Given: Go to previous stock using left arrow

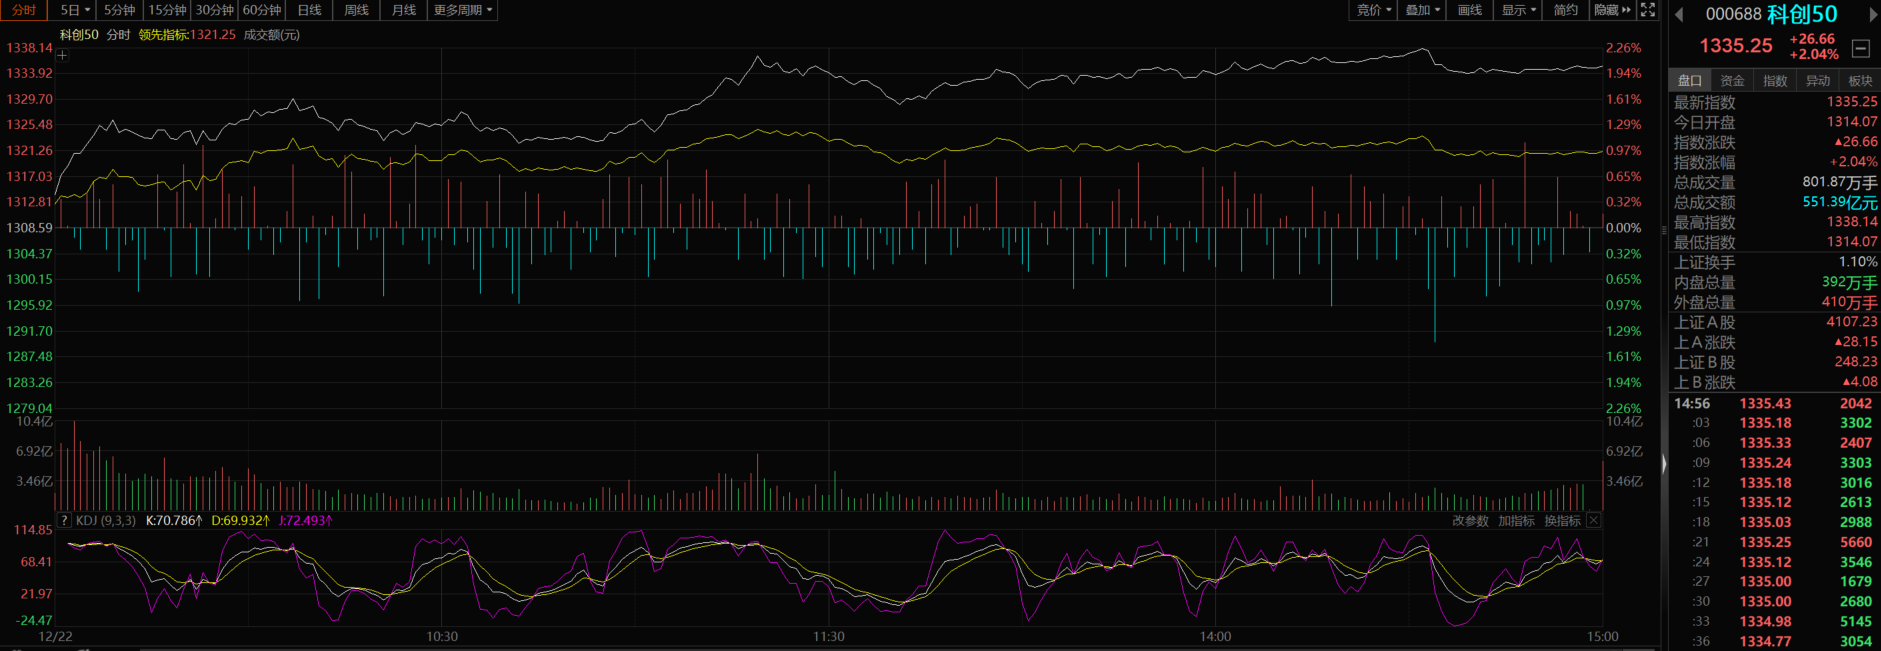Looking at the screenshot, I should point(1680,14).
